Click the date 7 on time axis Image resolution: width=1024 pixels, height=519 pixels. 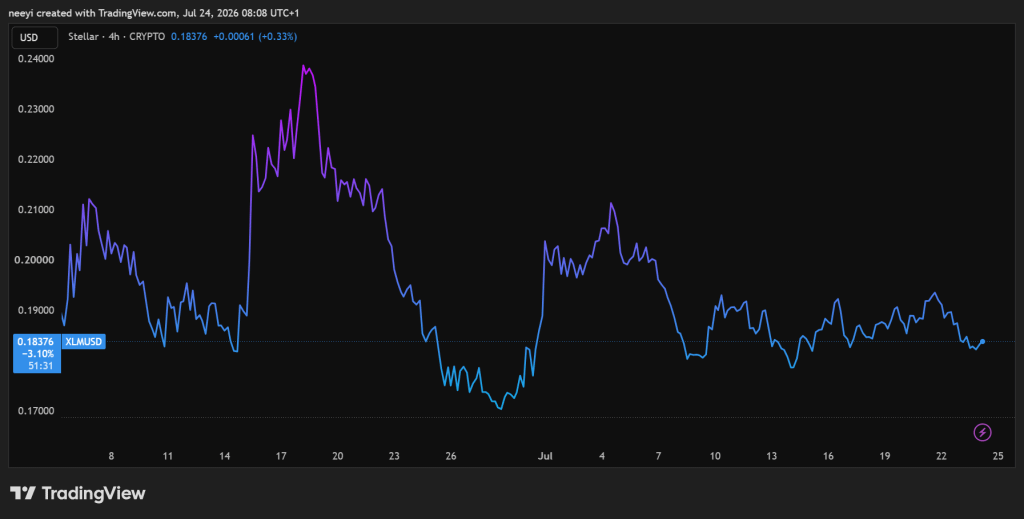point(658,456)
